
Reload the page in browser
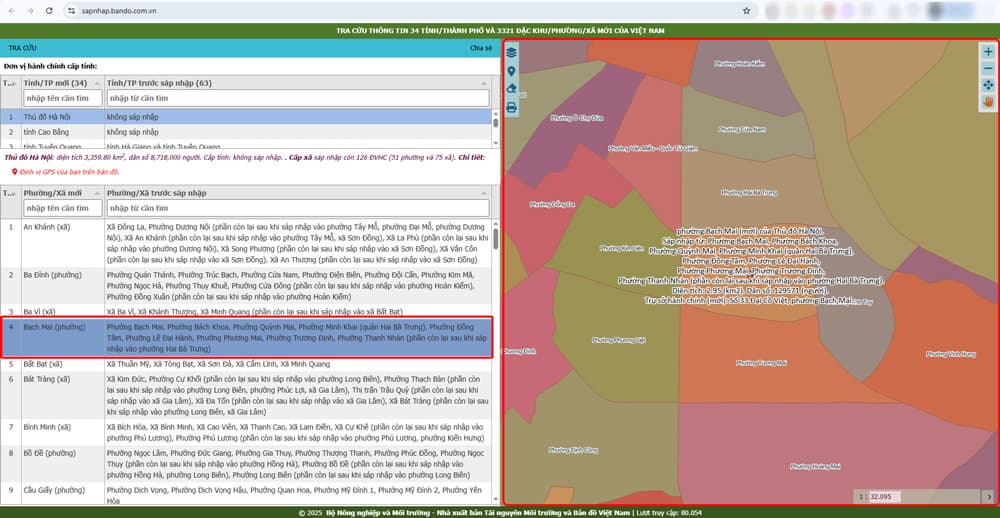coord(51,9)
